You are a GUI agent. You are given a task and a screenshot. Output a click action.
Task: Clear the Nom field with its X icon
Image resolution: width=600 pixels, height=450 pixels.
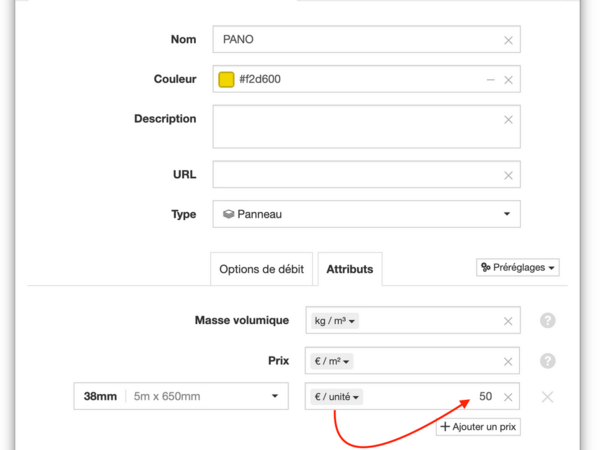pyautogui.click(x=508, y=40)
